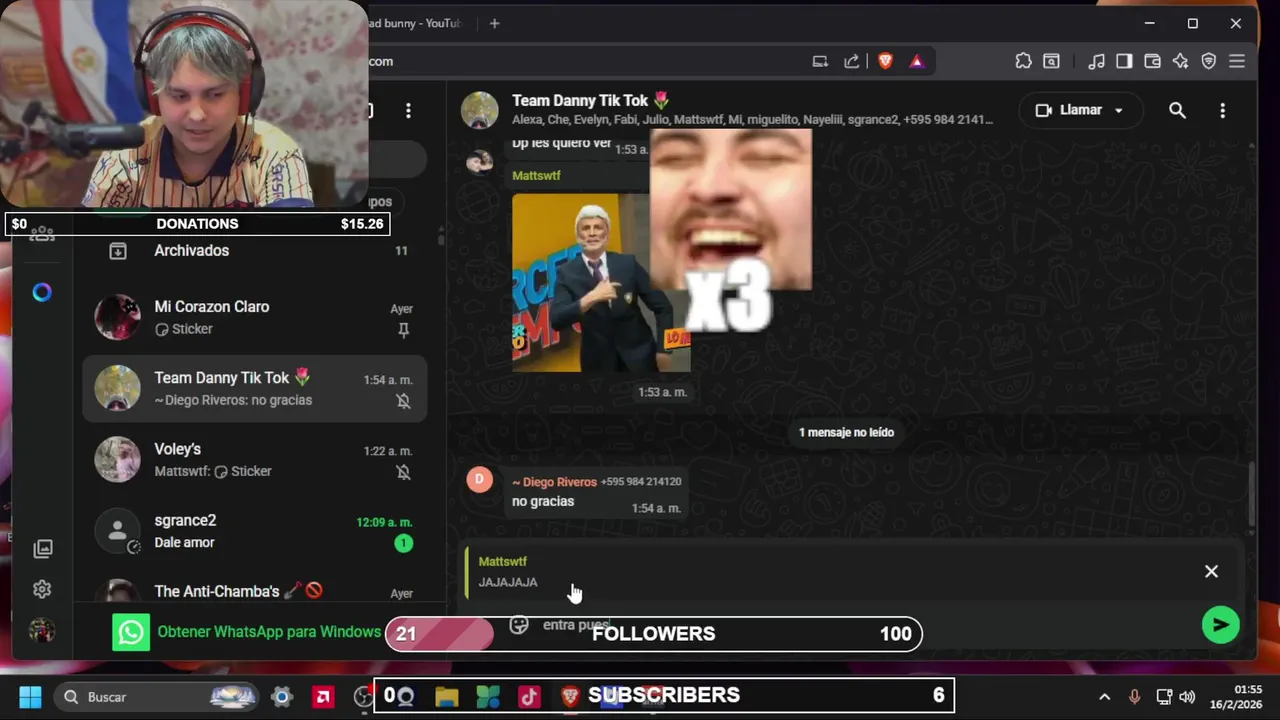This screenshot has width=1280, height=720.
Task: Open the chat header three-dot menu
Action: [x=1222, y=110]
